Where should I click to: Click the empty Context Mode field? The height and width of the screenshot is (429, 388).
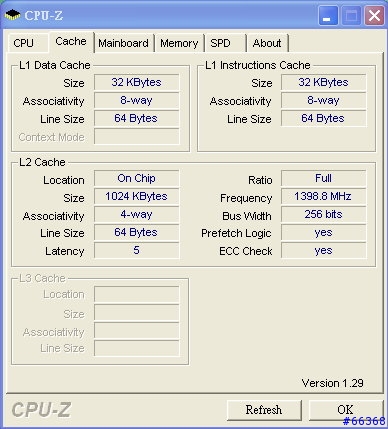[x=137, y=136]
